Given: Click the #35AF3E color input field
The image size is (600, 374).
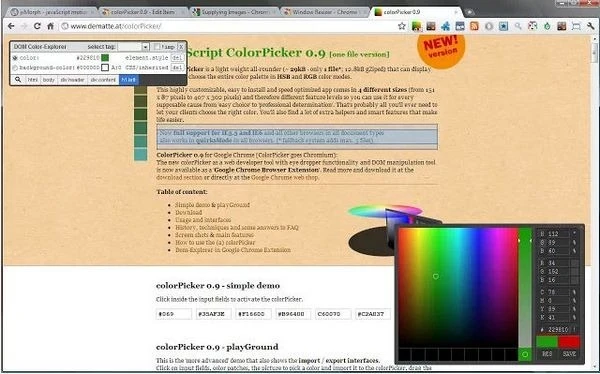Looking at the screenshot, I should pyautogui.click(x=214, y=314).
